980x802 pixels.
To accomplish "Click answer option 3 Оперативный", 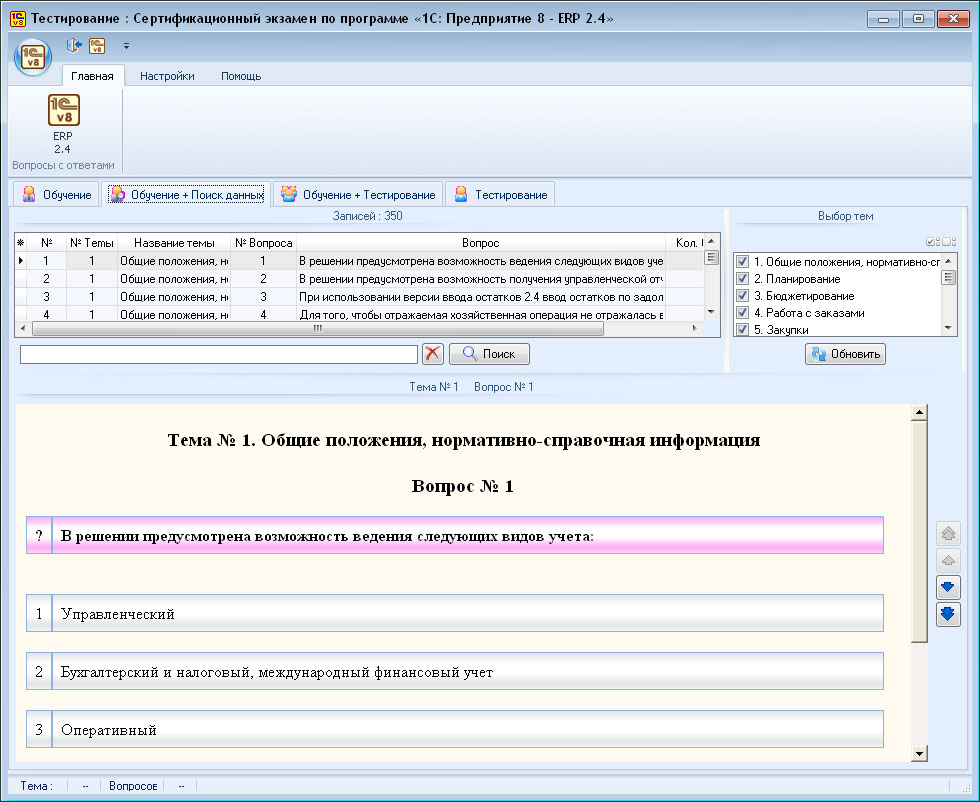I will [455, 729].
